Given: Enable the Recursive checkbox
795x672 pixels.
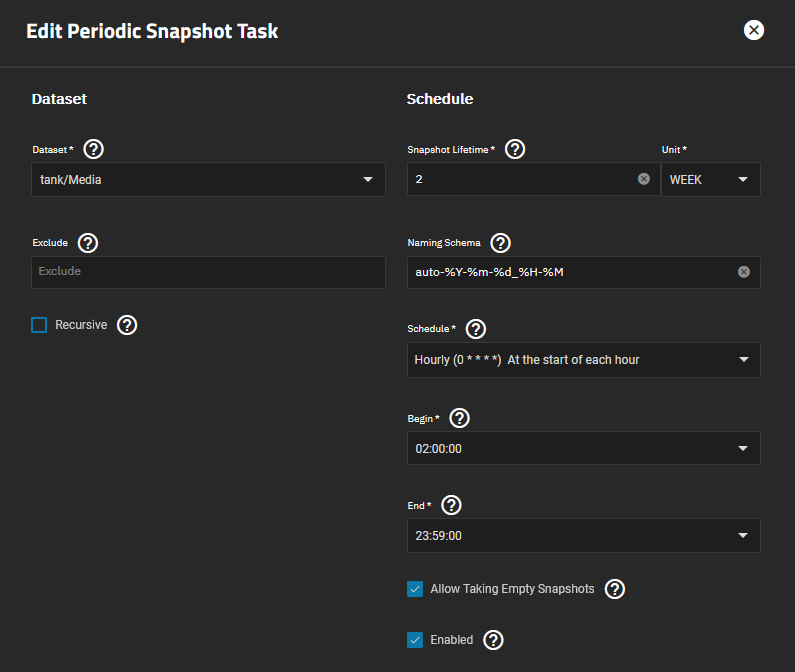Looking at the screenshot, I should coord(39,325).
